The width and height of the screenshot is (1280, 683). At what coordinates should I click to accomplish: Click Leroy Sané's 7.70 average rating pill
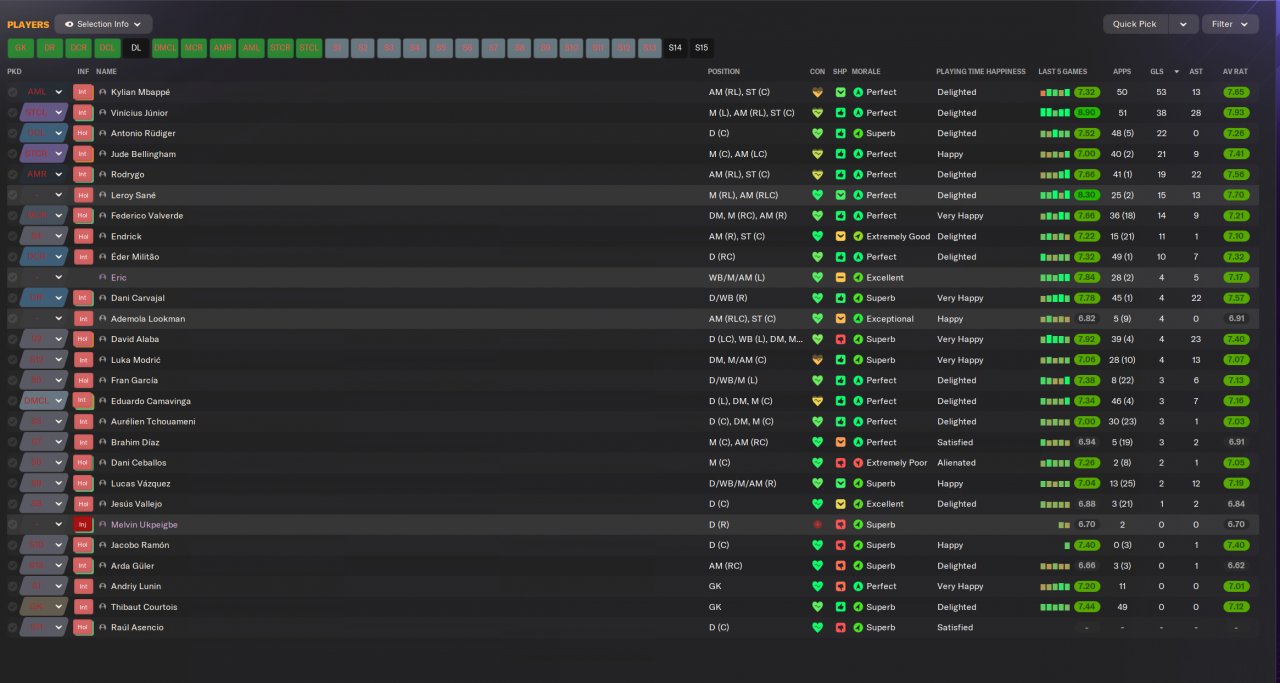click(1236, 195)
